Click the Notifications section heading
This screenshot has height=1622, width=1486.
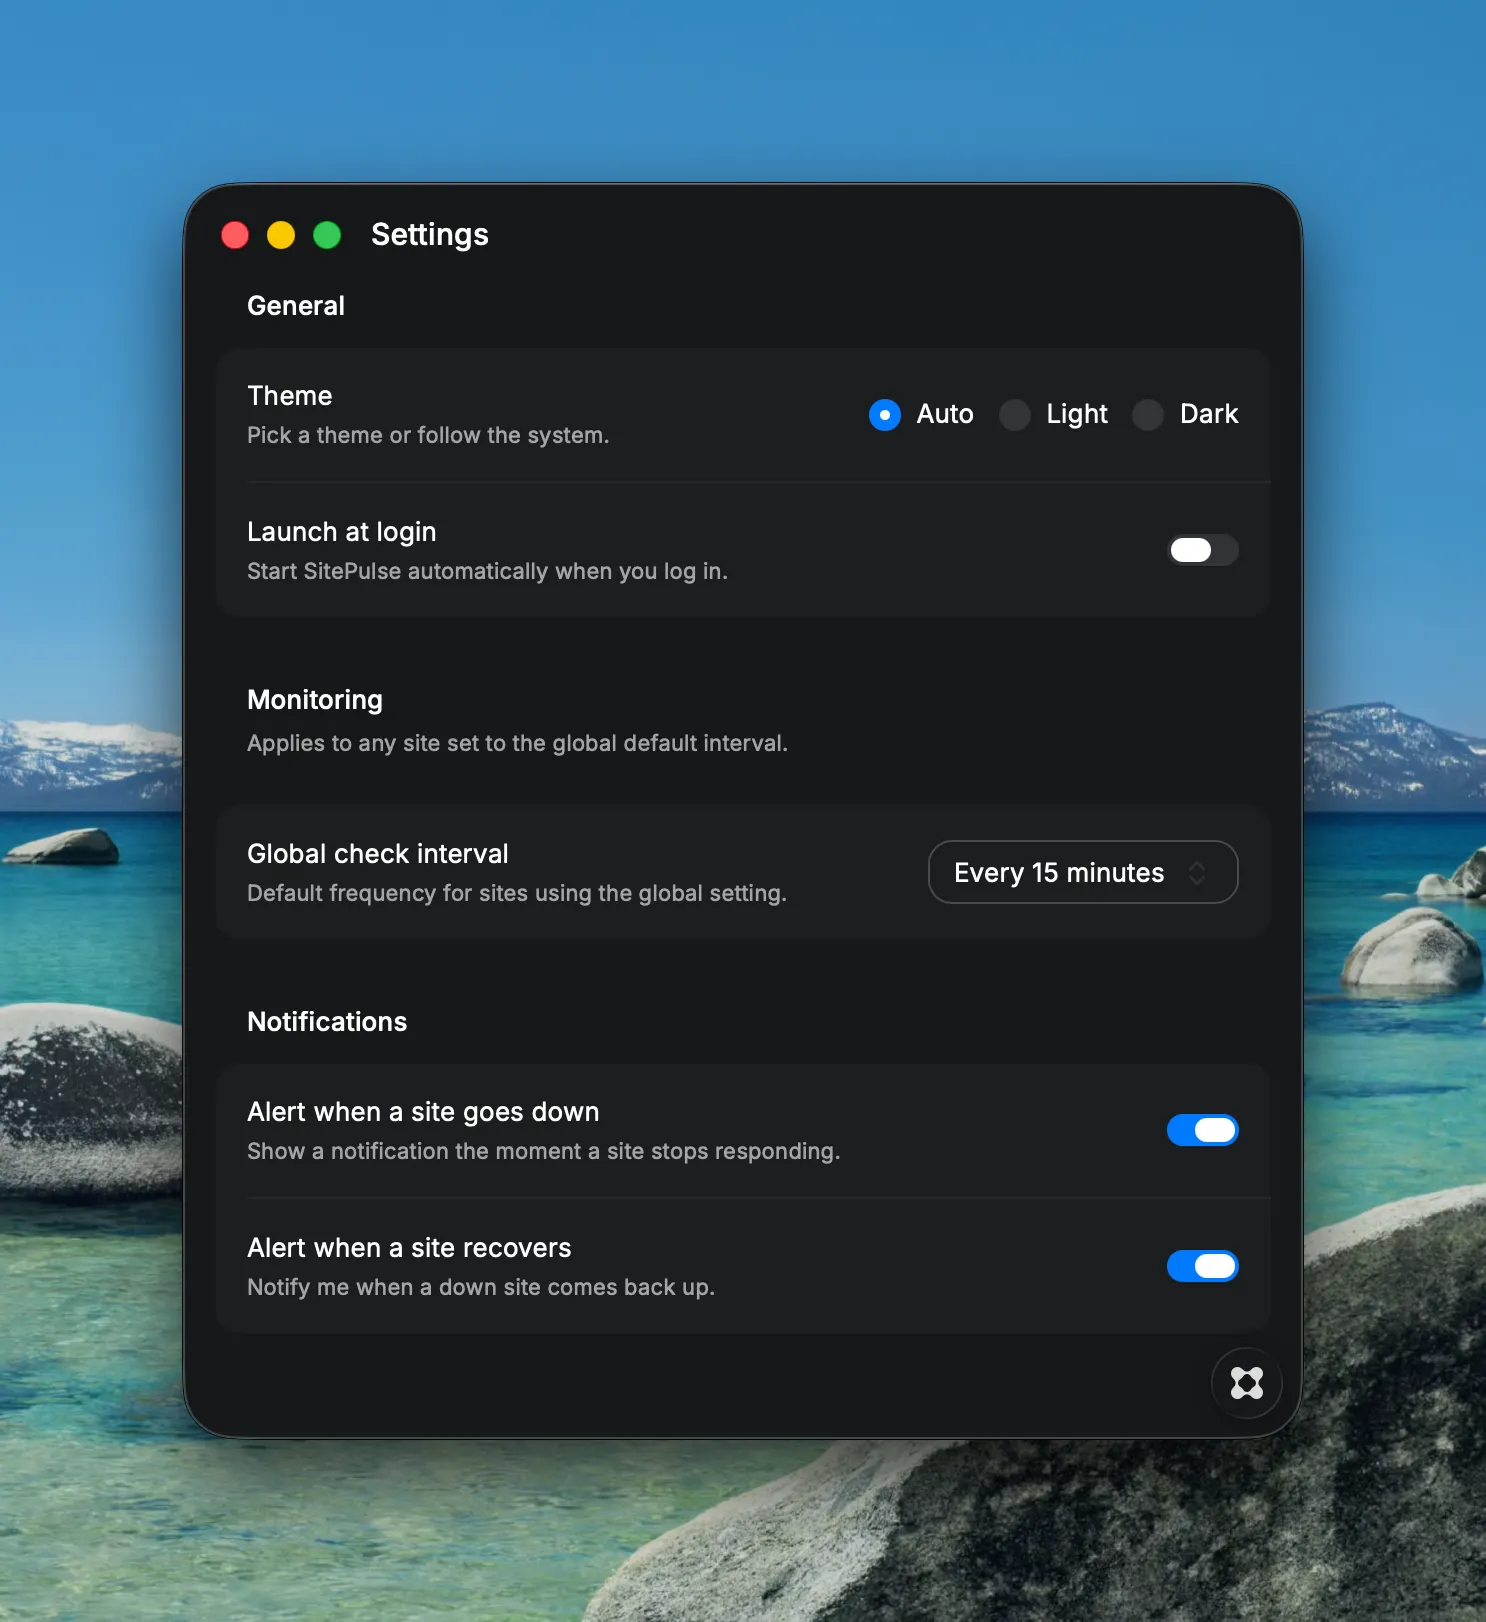click(327, 1022)
